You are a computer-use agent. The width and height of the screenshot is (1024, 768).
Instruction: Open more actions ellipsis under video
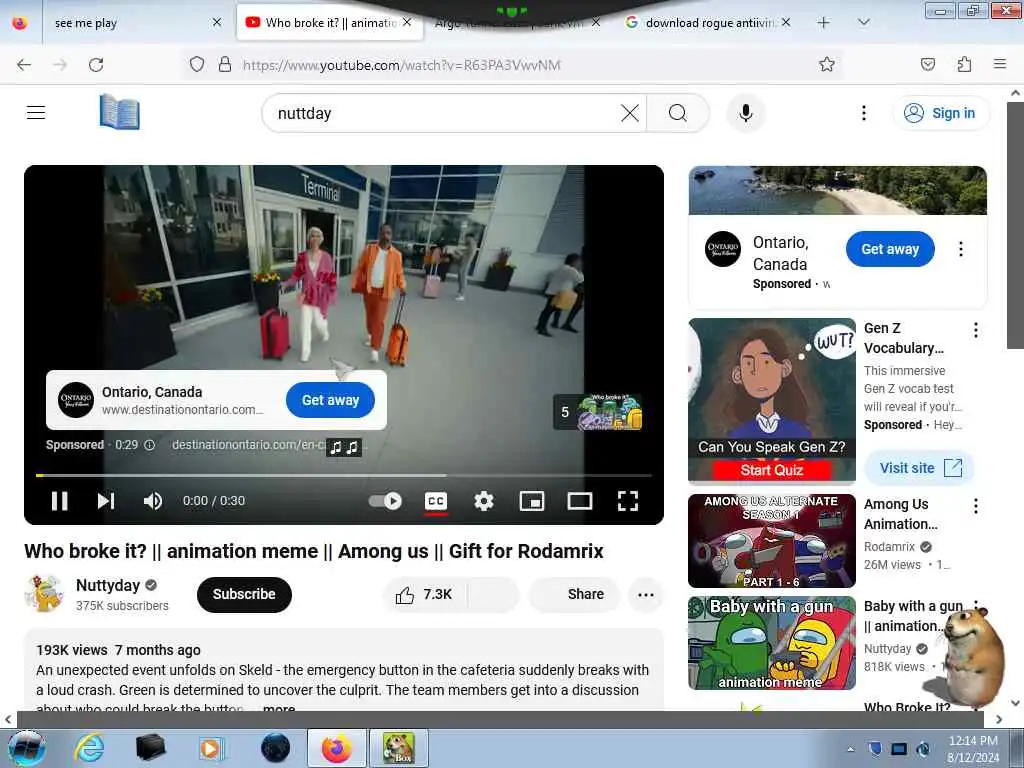pyautogui.click(x=646, y=594)
